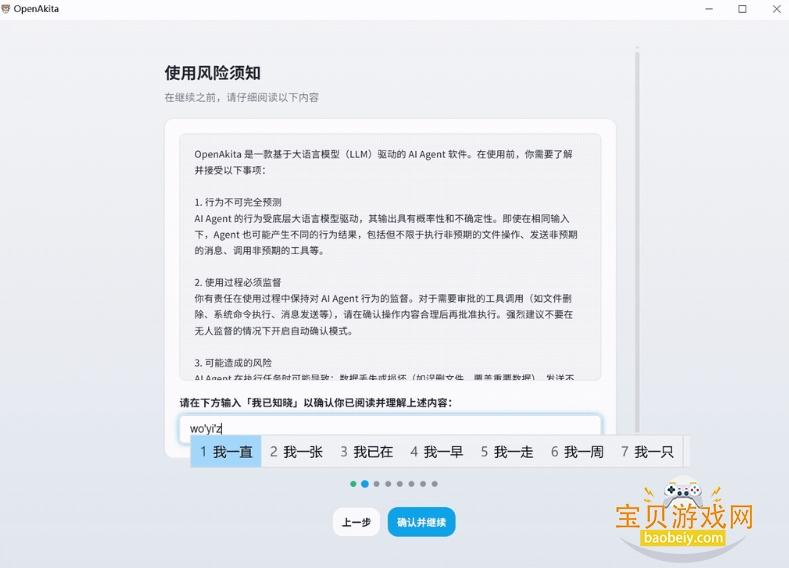Choose IME candidate 5 我一走
Image resolution: width=789 pixels, height=568 pixels.
pyautogui.click(x=507, y=452)
